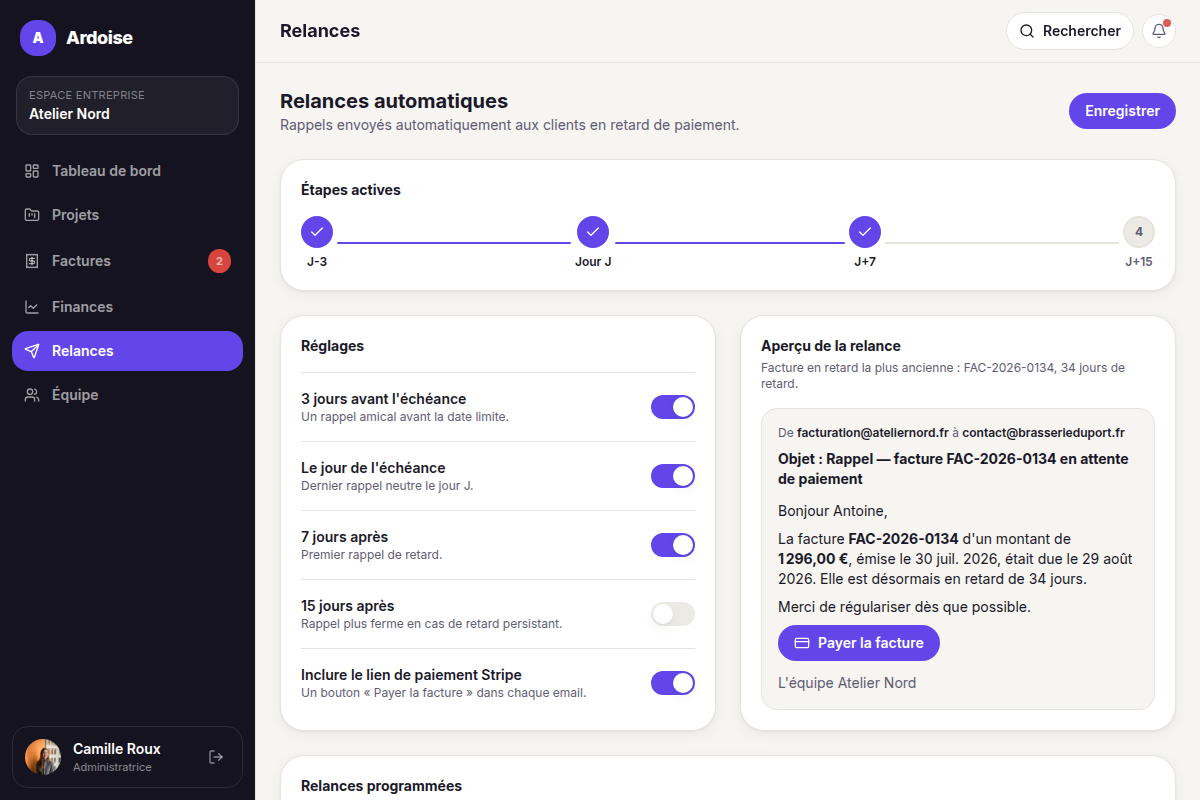The height and width of the screenshot is (800, 1200).
Task: Click the Relances programmées heading
Action: point(381,786)
